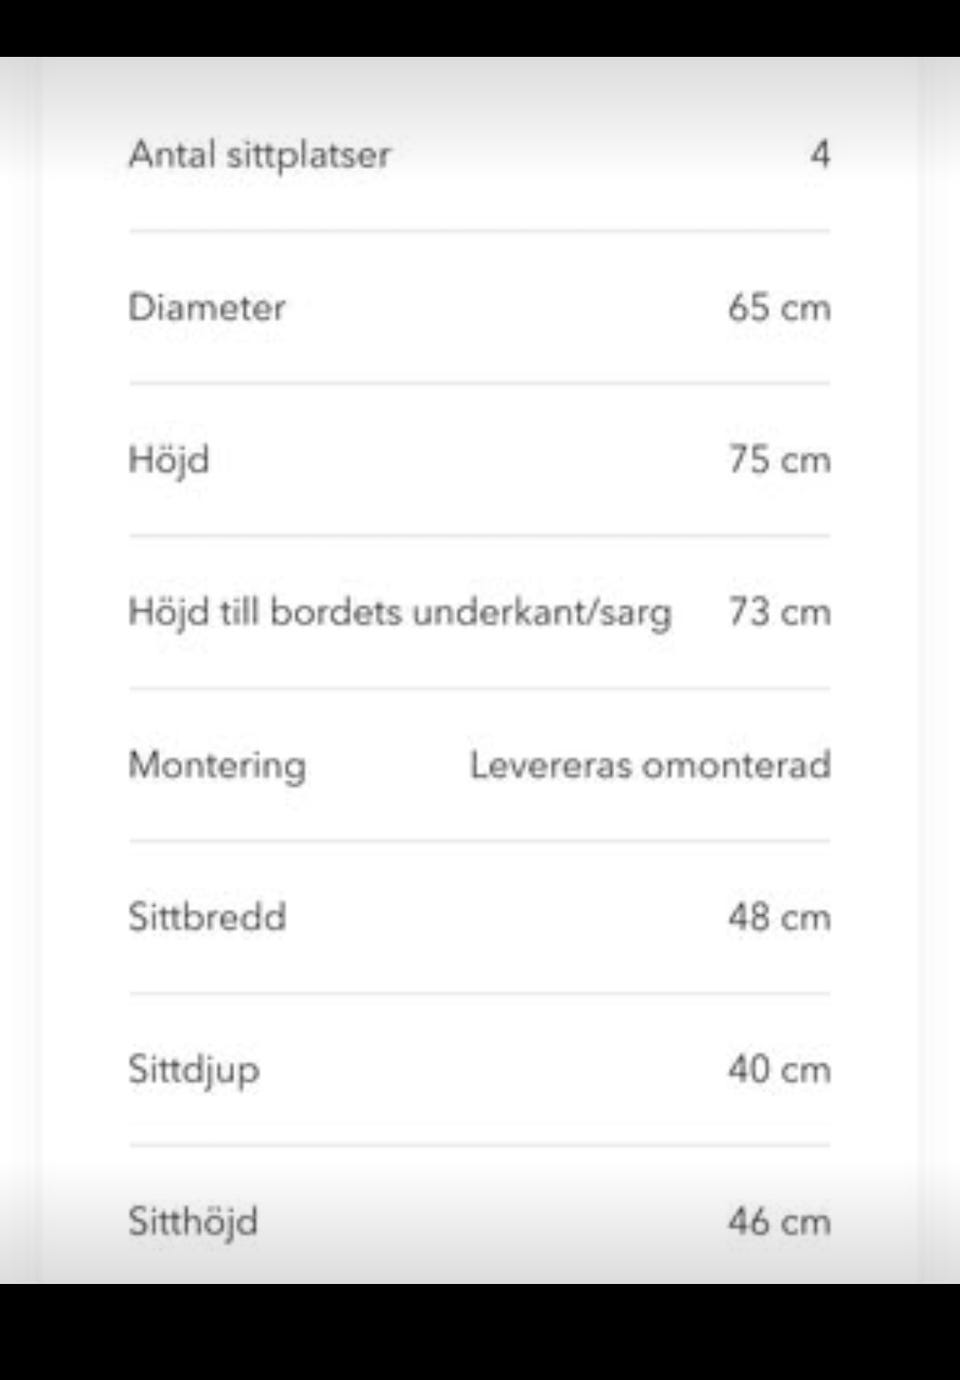The width and height of the screenshot is (960, 1380).
Task: Select Höjd till bordets underkant/sarg label
Action: pos(400,612)
